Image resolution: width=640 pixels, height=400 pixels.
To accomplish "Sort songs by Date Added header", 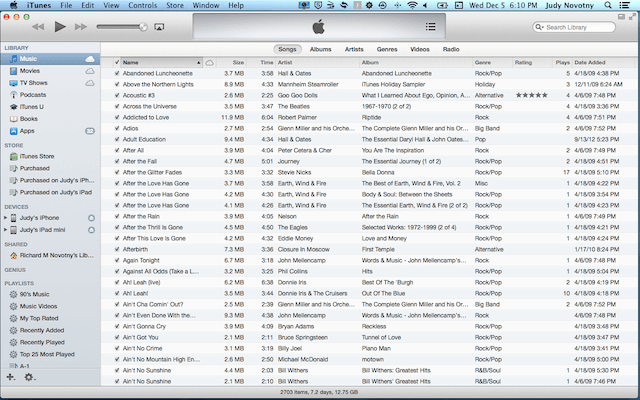I will [604, 63].
